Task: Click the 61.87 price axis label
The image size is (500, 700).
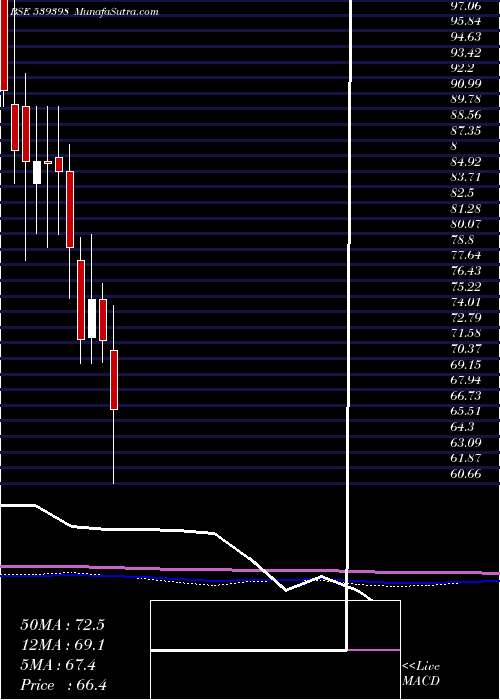Action: [x=466, y=458]
